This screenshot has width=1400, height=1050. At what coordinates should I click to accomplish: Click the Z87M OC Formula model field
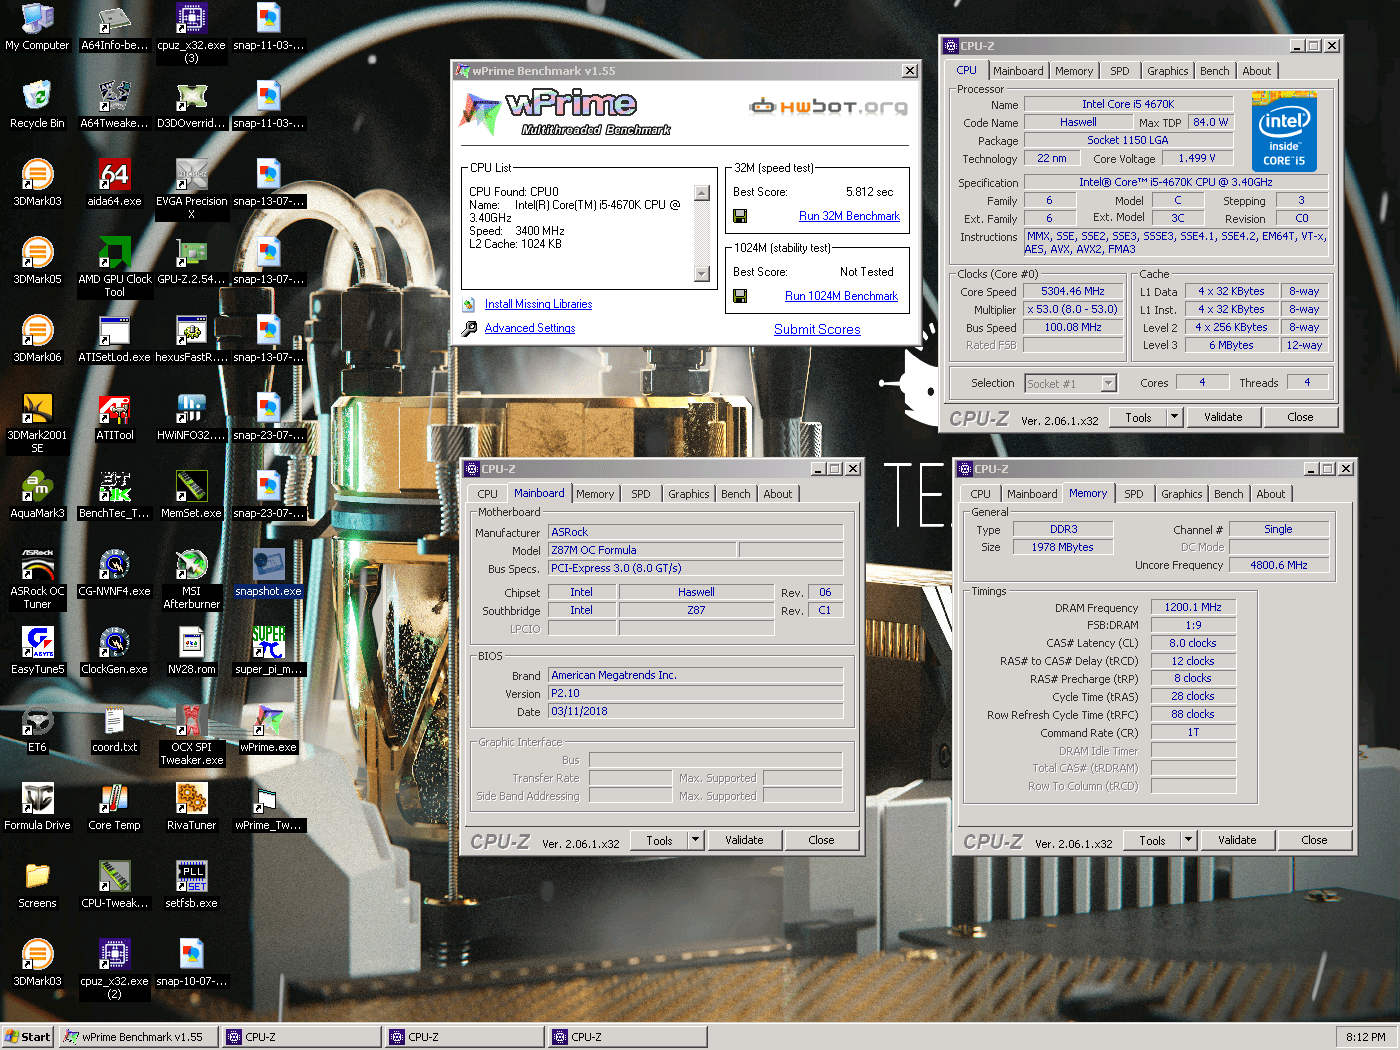point(643,550)
